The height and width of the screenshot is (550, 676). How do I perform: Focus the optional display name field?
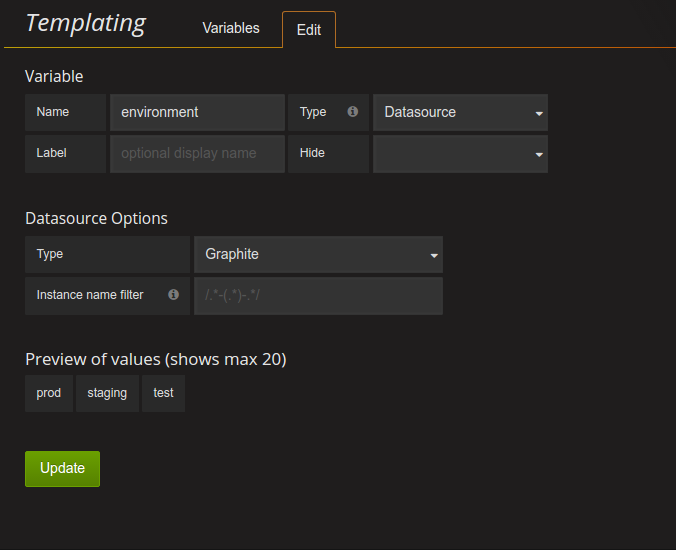pos(197,154)
